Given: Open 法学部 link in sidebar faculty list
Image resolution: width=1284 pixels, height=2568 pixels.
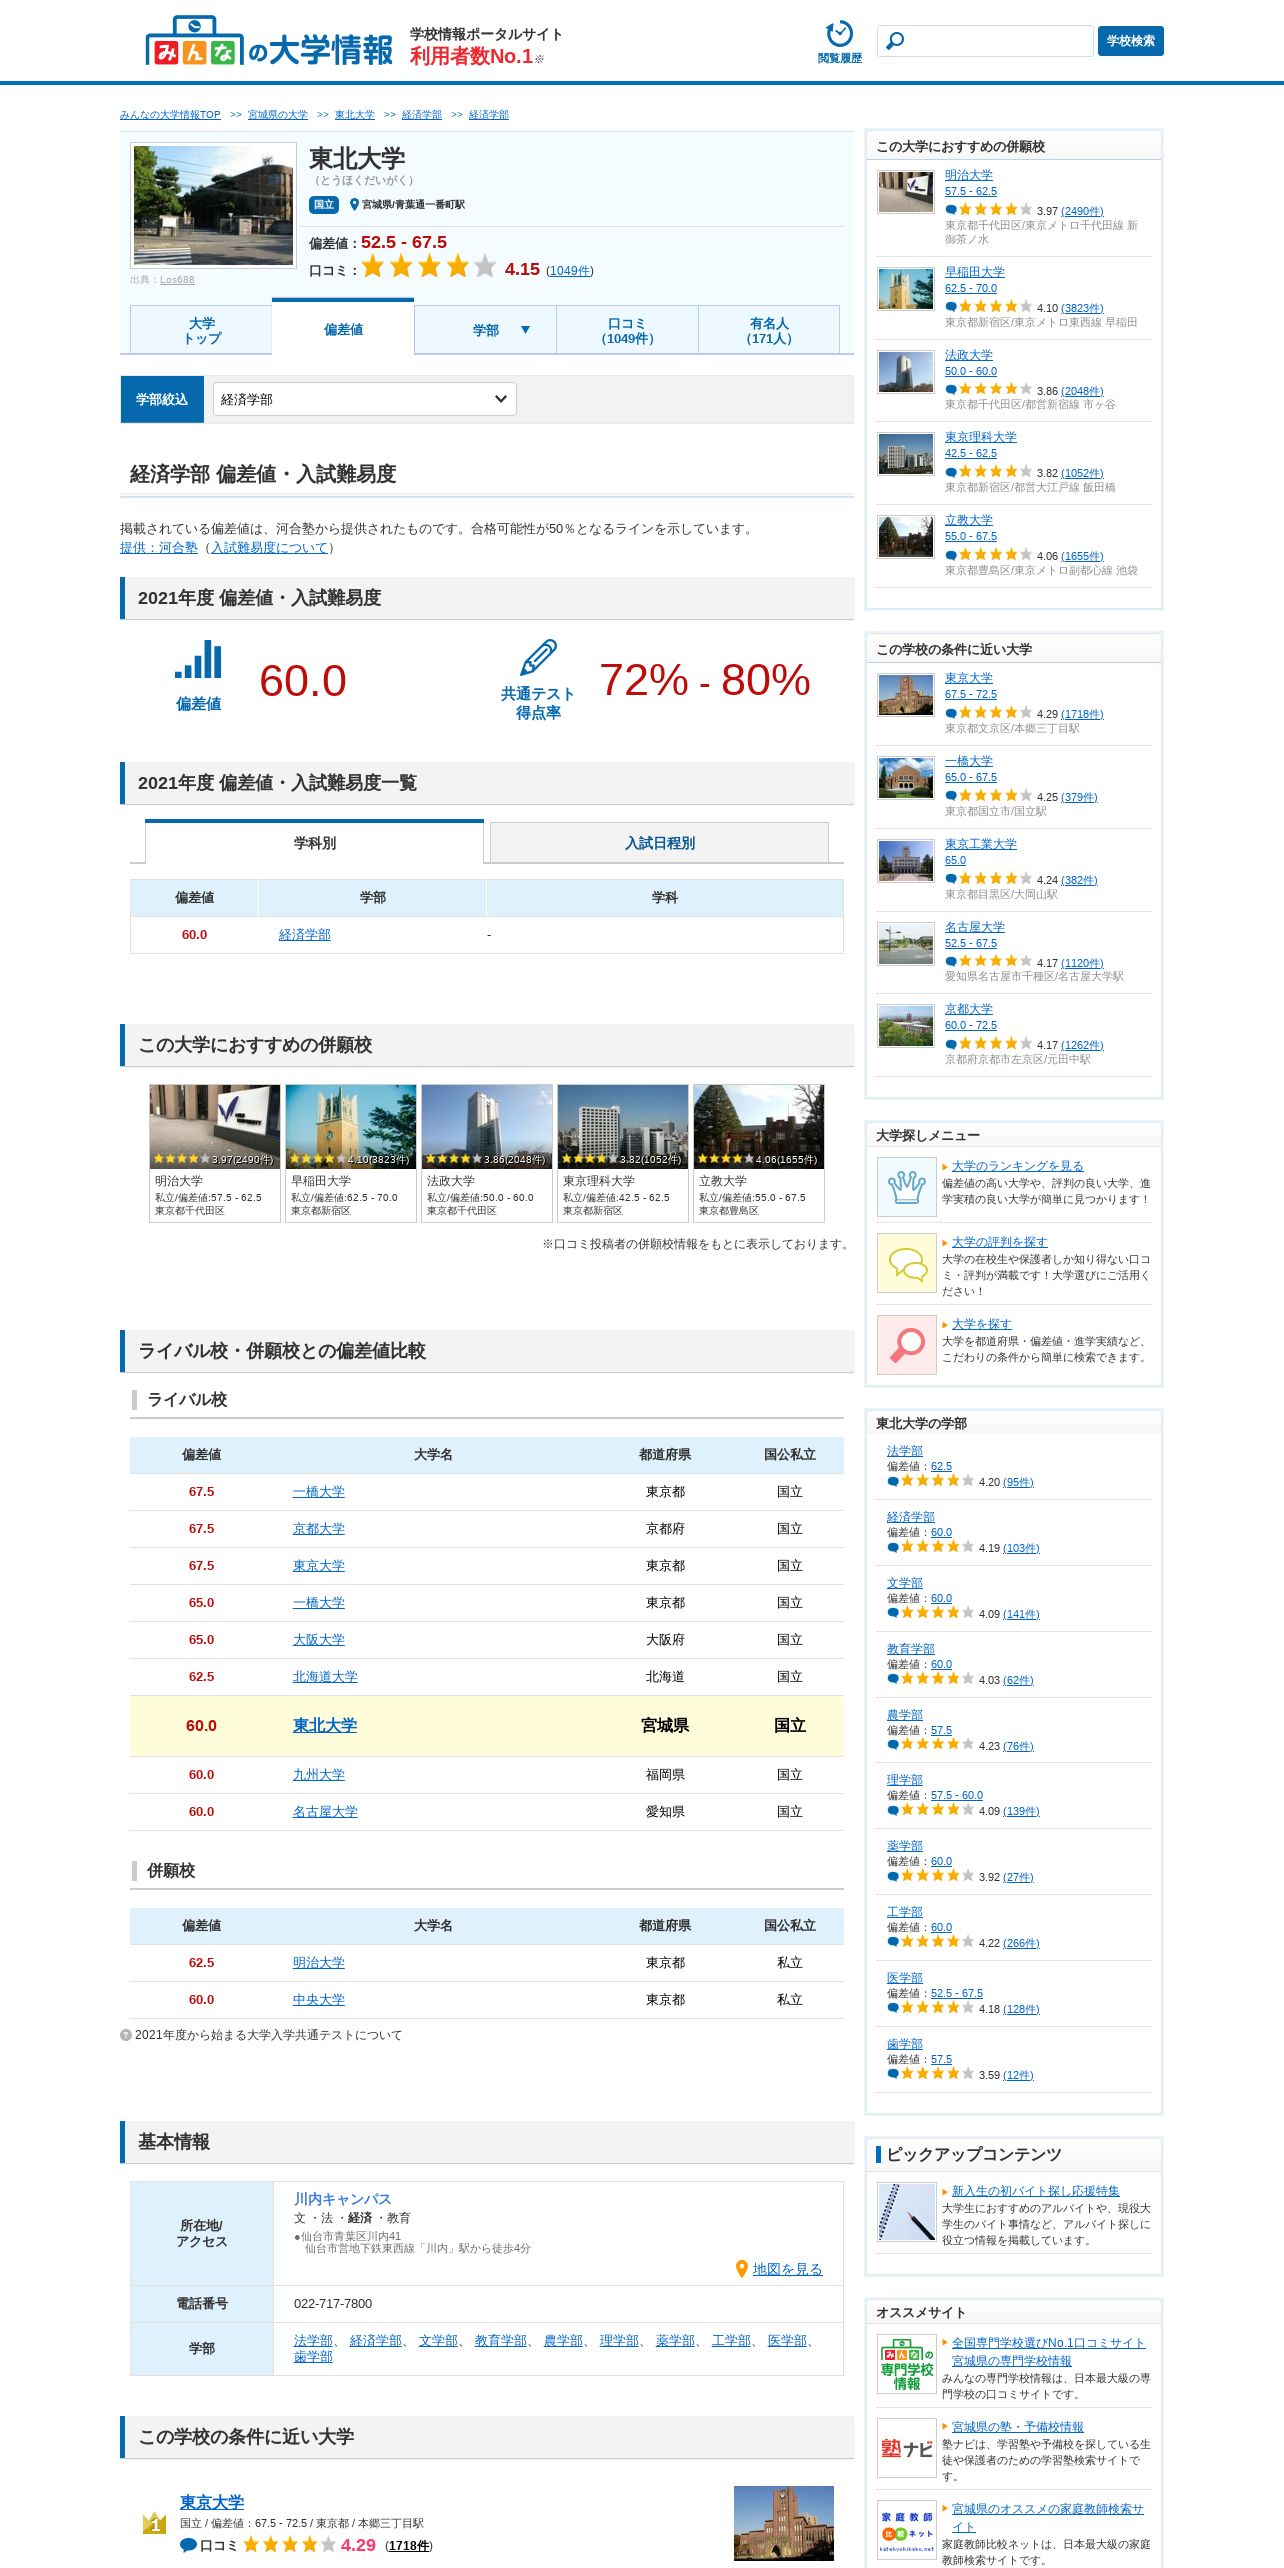Looking at the screenshot, I should point(904,1451).
